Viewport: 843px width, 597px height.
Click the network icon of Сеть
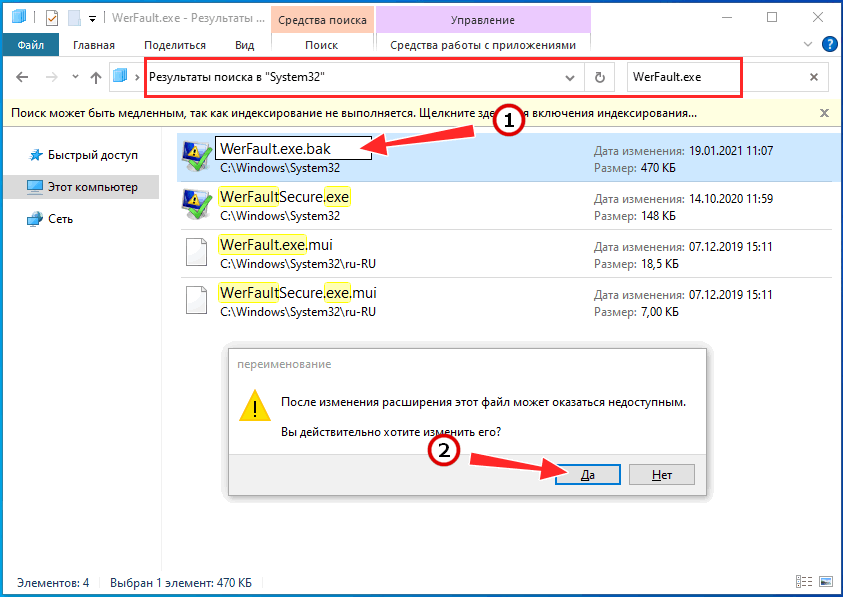(35, 219)
